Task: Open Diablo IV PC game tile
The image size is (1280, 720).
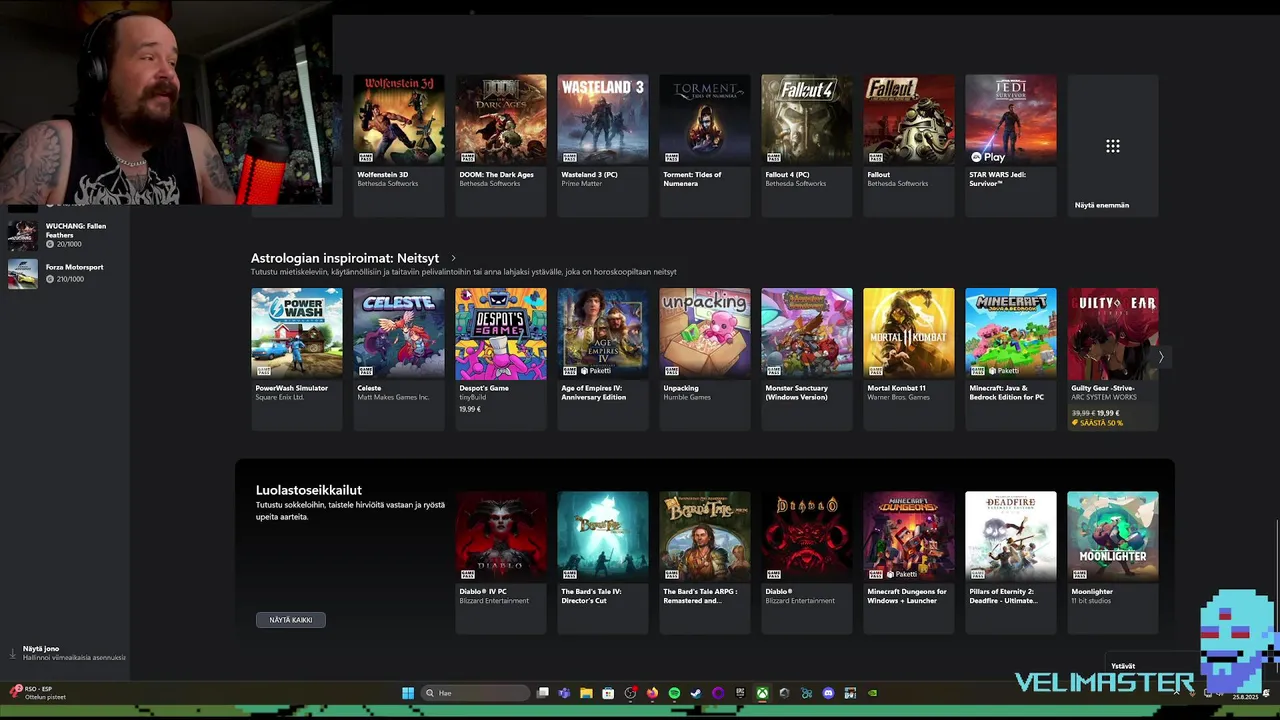Action: [x=500, y=562]
